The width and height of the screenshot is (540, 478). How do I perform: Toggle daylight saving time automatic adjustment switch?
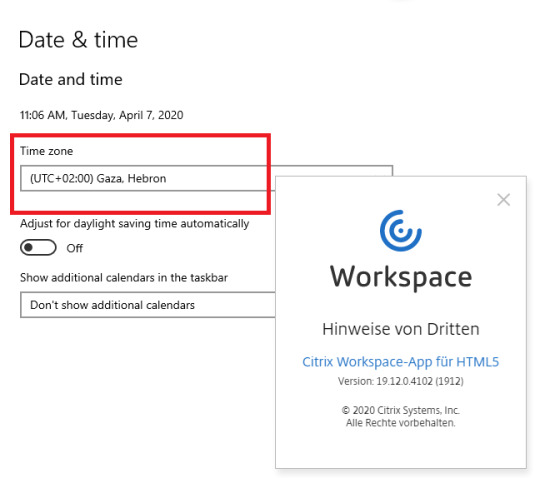point(38,248)
